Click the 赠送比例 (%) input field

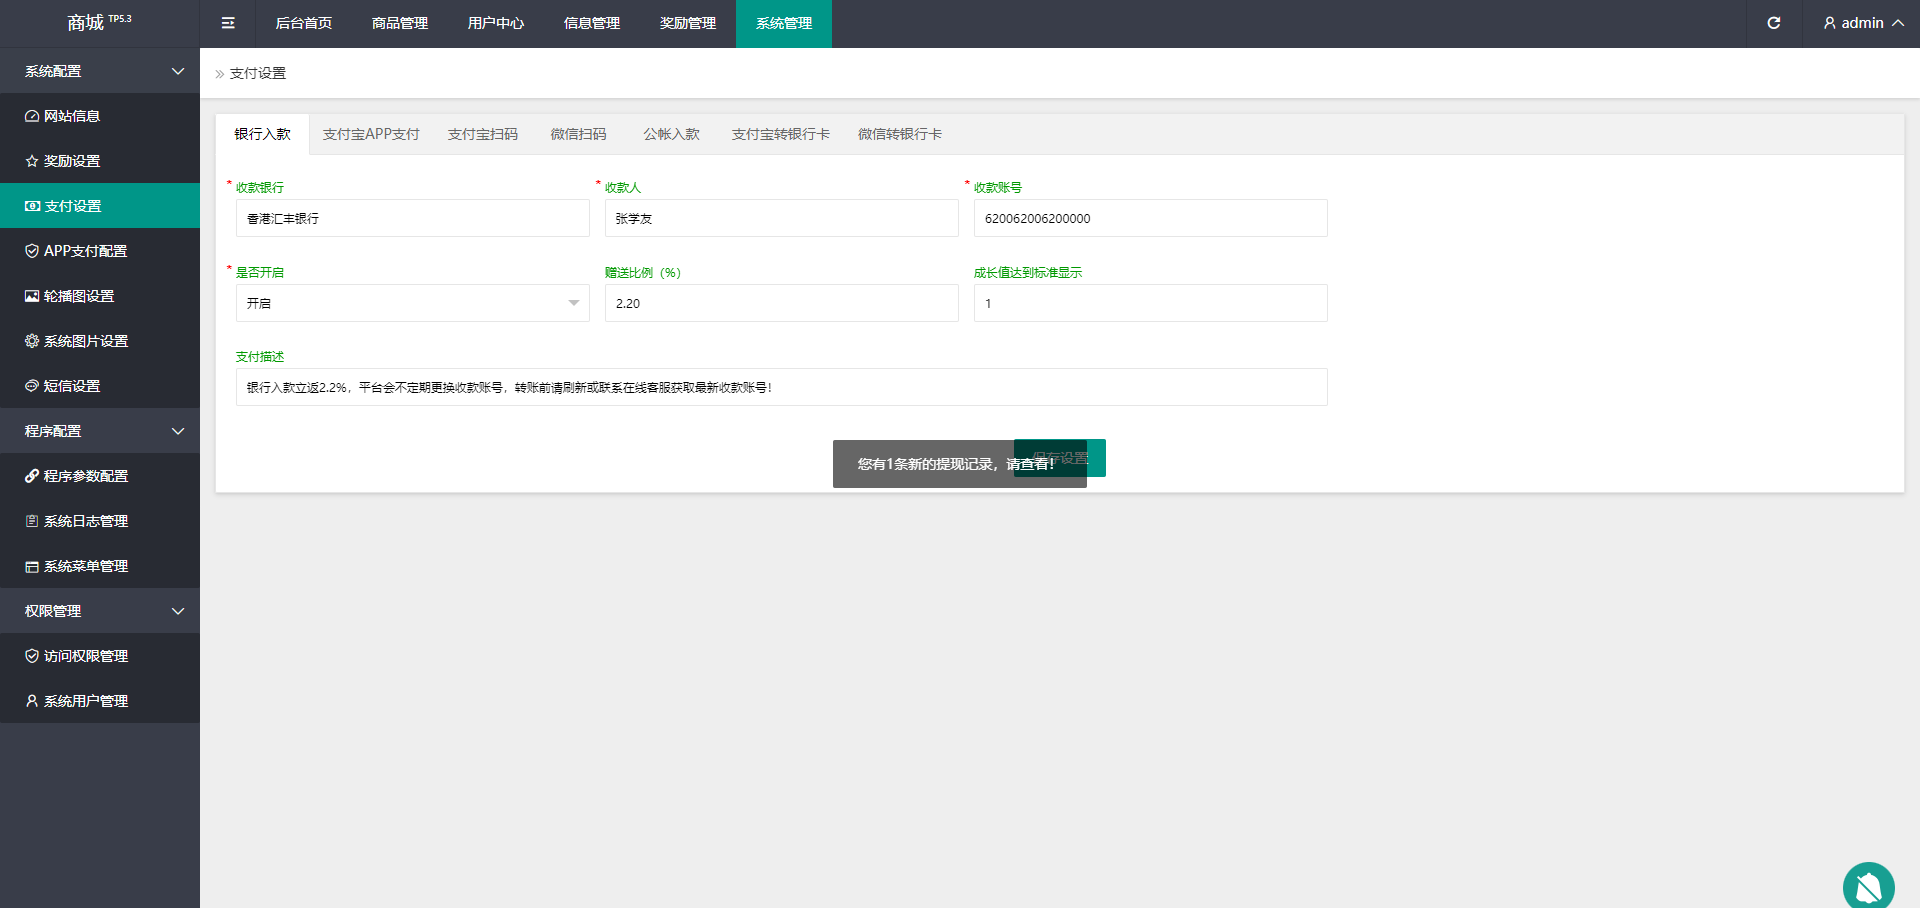pos(781,303)
